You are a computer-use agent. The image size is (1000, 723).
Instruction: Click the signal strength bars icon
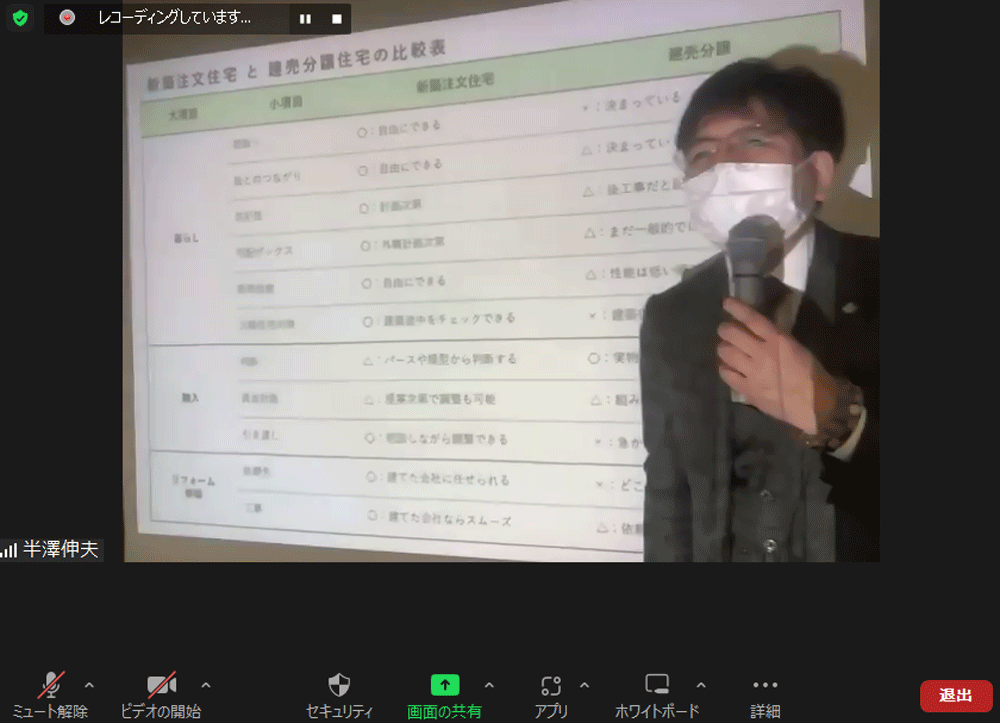[x=10, y=550]
